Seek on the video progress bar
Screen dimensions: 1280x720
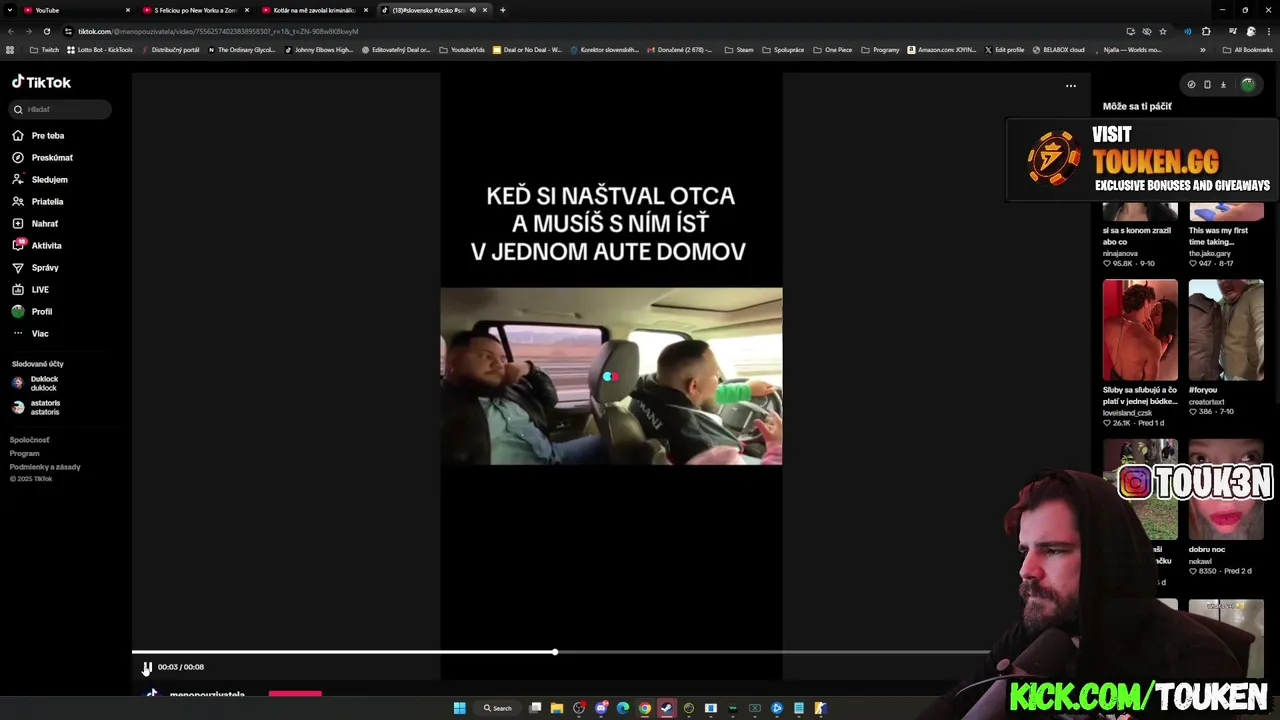[561, 652]
